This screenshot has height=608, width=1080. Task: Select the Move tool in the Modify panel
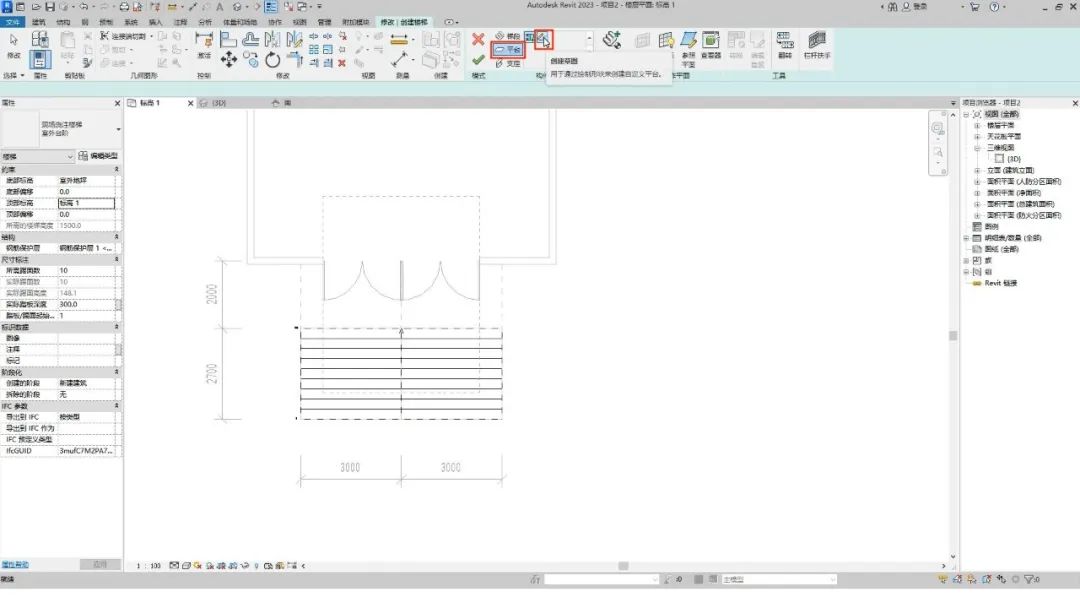tap(229, 60)
